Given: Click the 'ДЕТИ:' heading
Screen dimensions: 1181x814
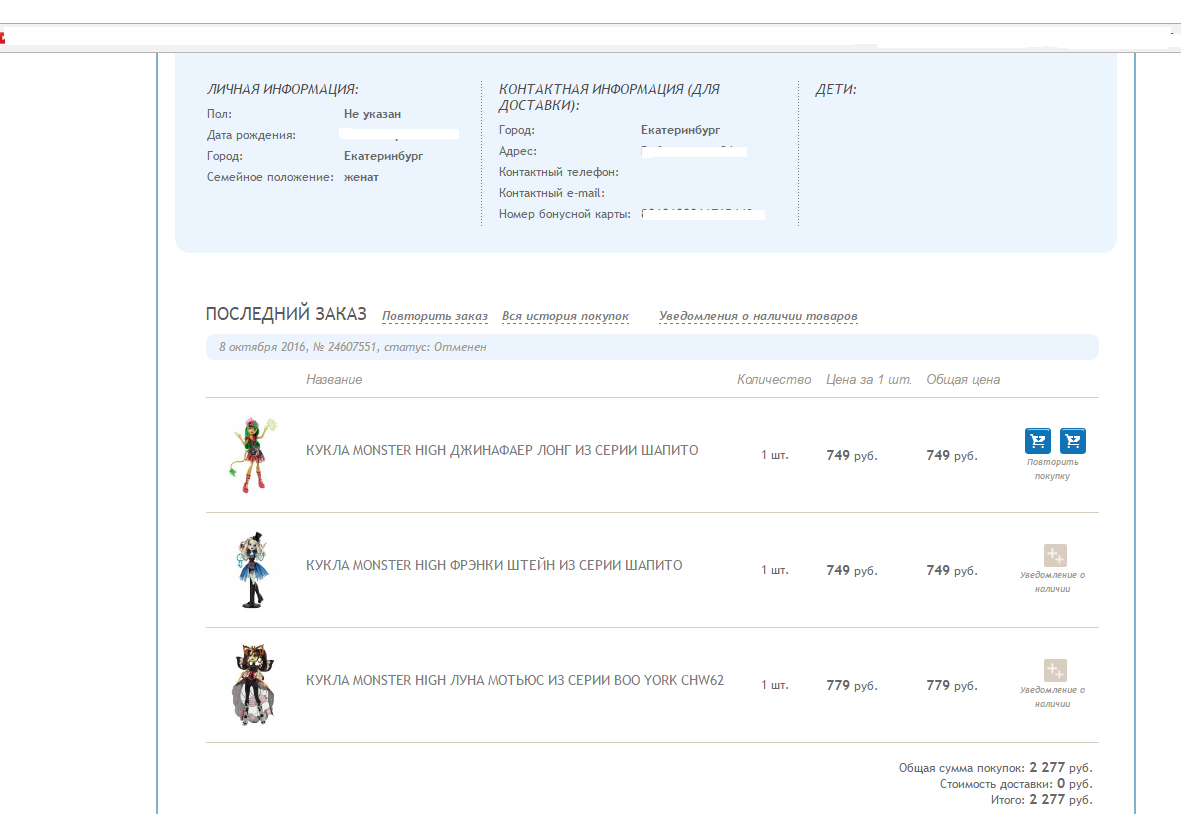Looking at the screenshot, I should tap(836, 90).
